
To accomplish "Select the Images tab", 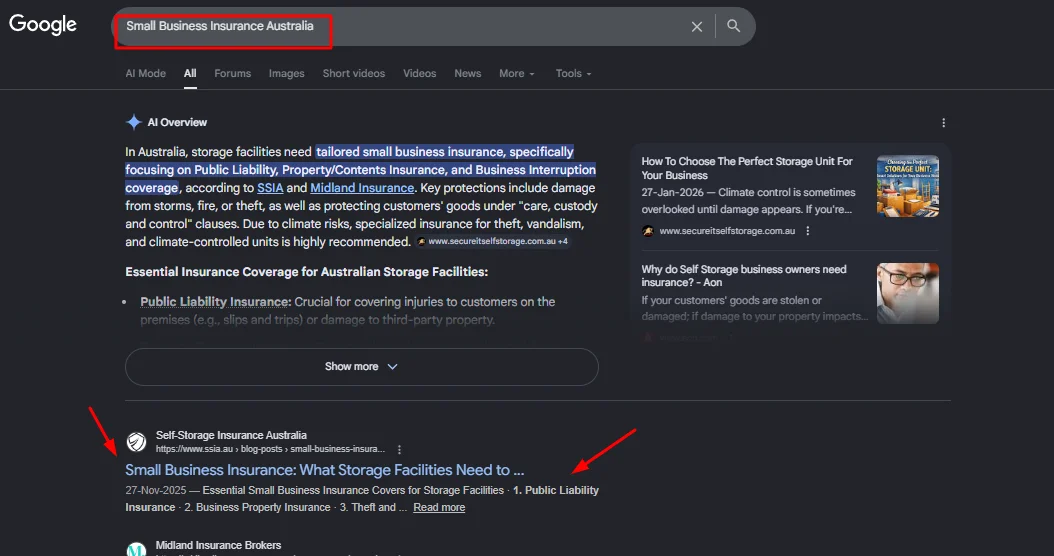I will click(286, 73).
